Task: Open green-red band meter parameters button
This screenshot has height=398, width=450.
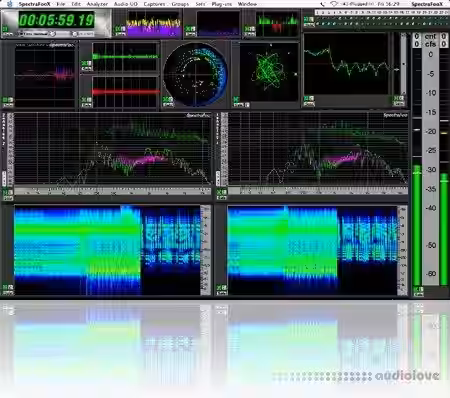Action: click(250, 34)
